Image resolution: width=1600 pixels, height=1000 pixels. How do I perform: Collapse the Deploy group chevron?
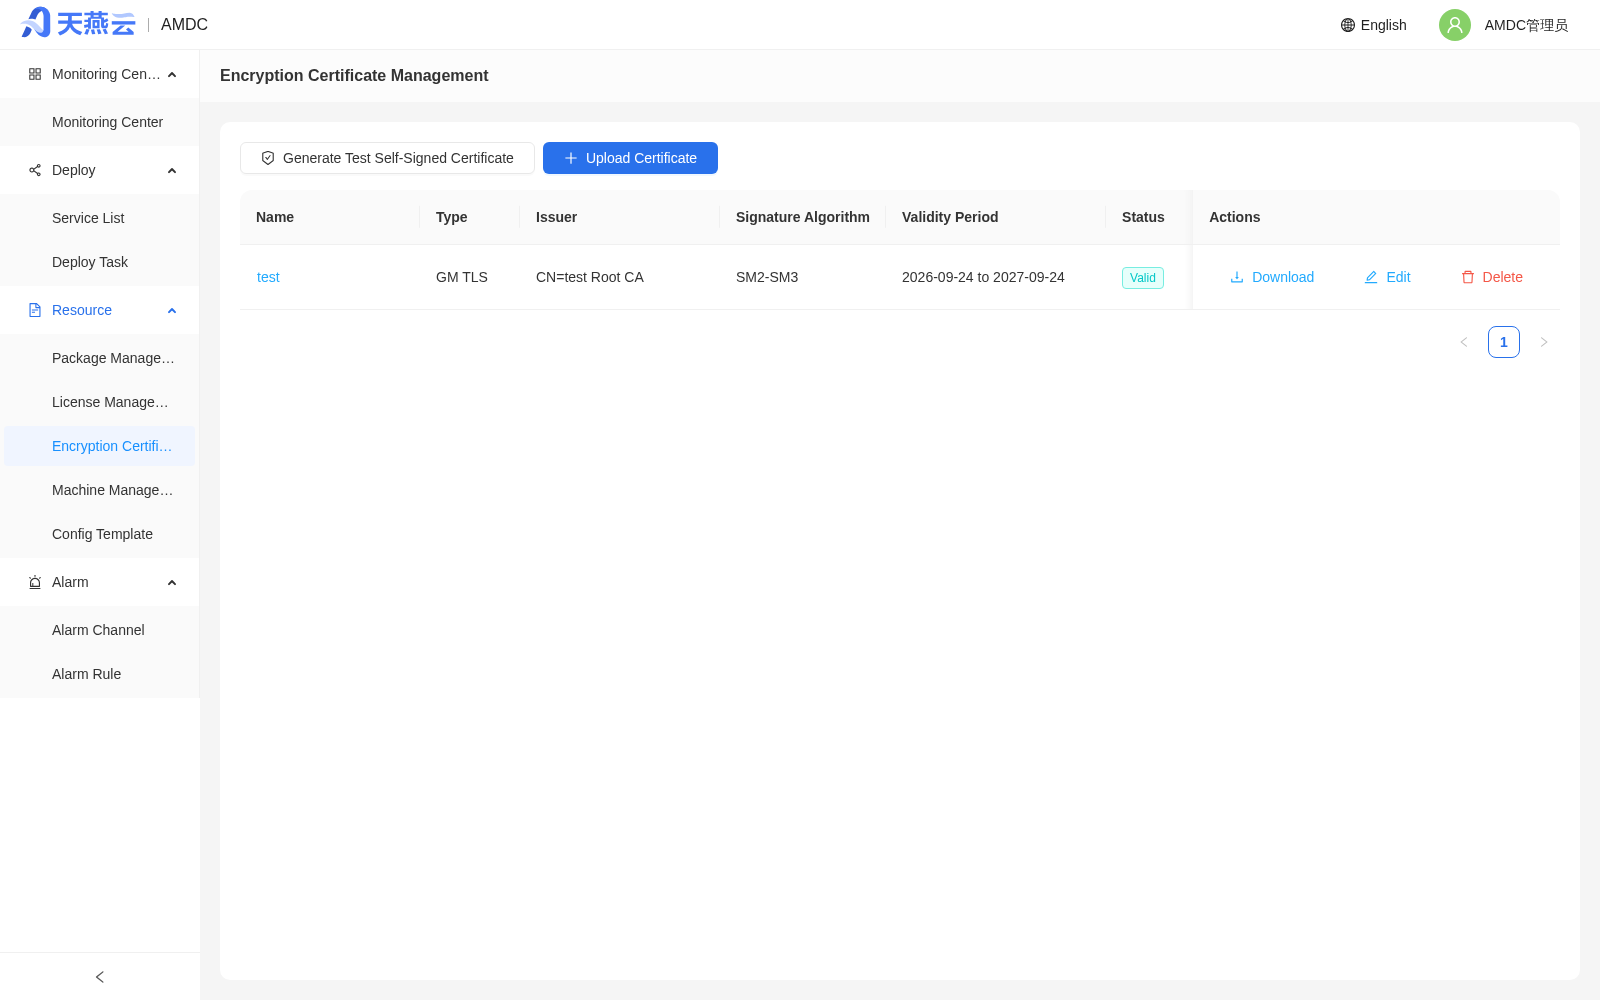(172, 171)
